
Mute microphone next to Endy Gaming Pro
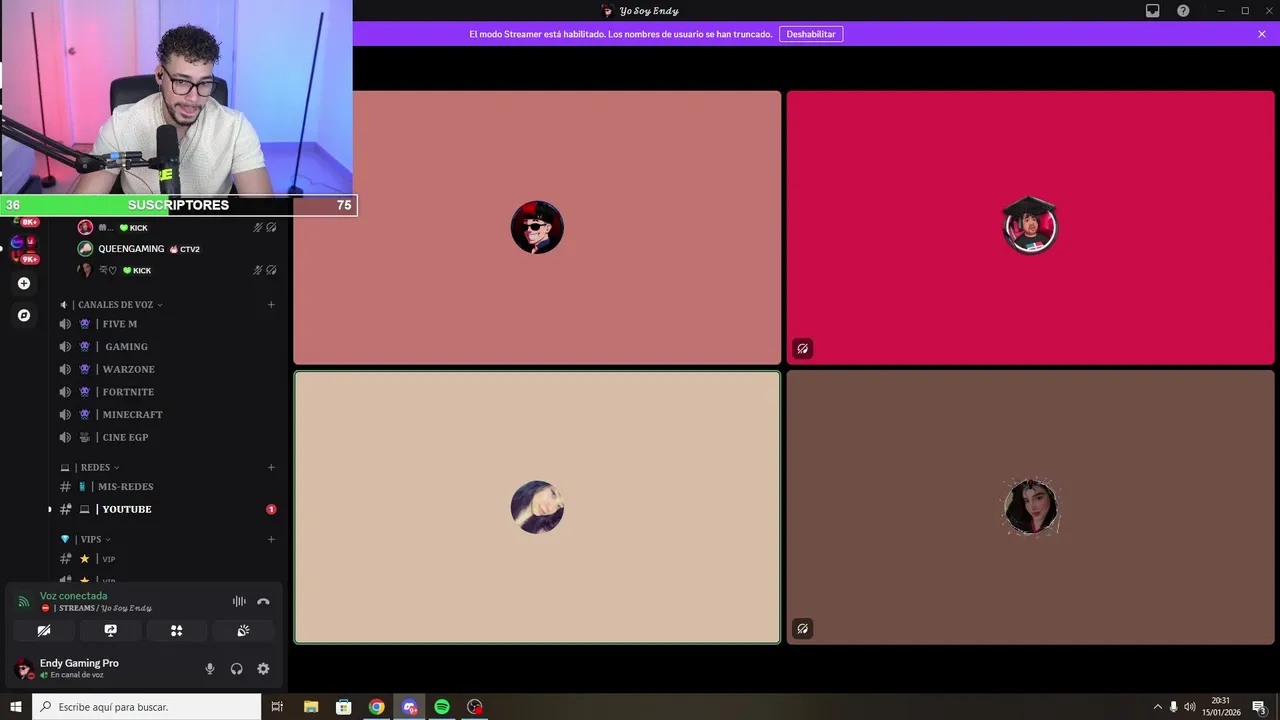coord(210,669)
